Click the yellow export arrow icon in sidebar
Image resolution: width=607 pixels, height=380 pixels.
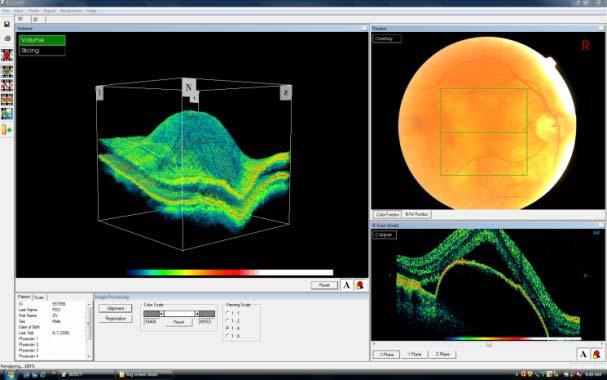(7, 130)
